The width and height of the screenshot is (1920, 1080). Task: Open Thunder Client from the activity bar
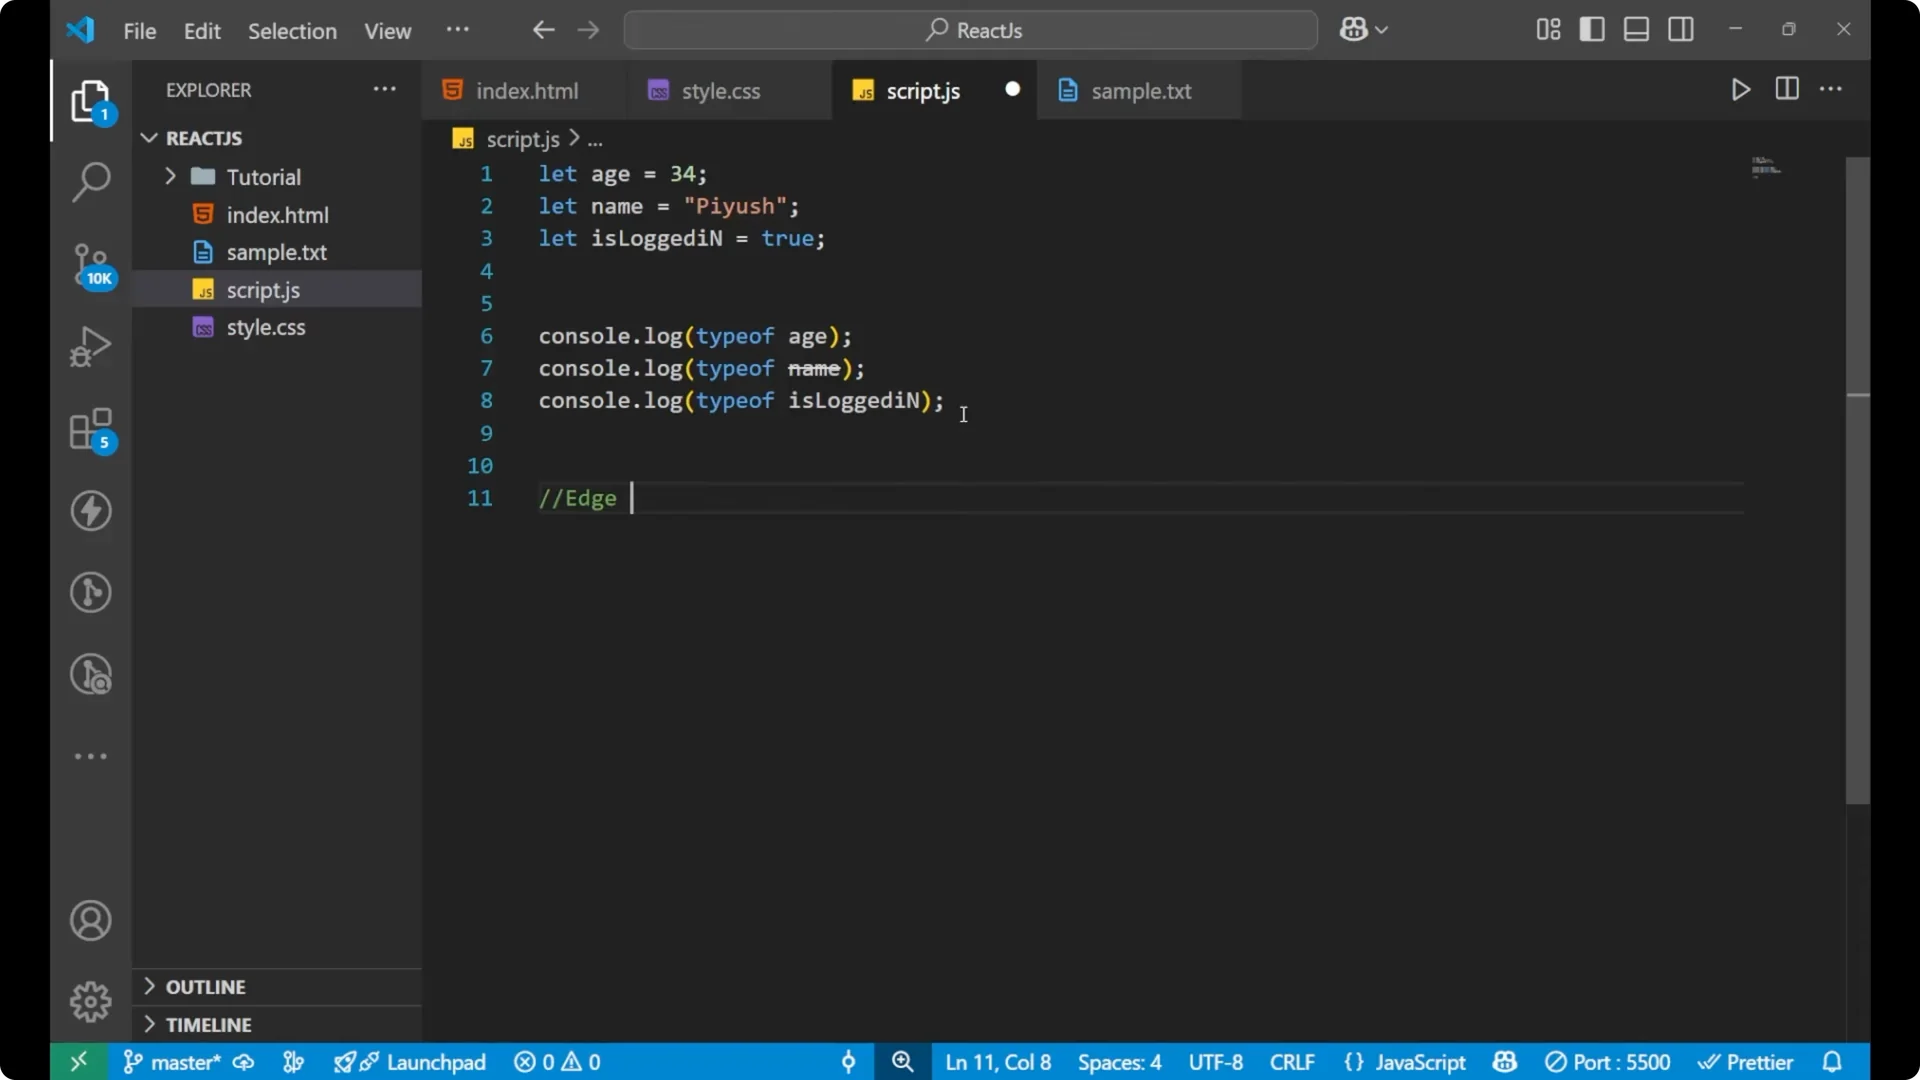click(x=90, y=512)
